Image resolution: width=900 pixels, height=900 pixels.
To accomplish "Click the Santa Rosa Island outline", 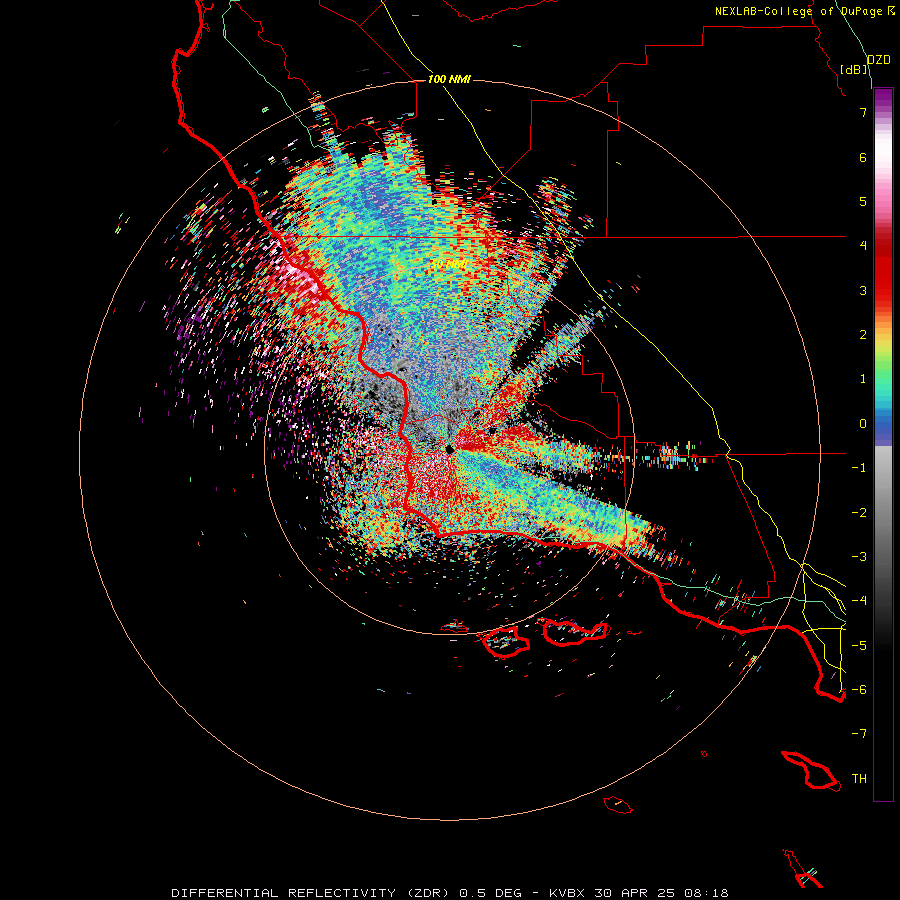I will pyautogui.click(x=506, y=641).
